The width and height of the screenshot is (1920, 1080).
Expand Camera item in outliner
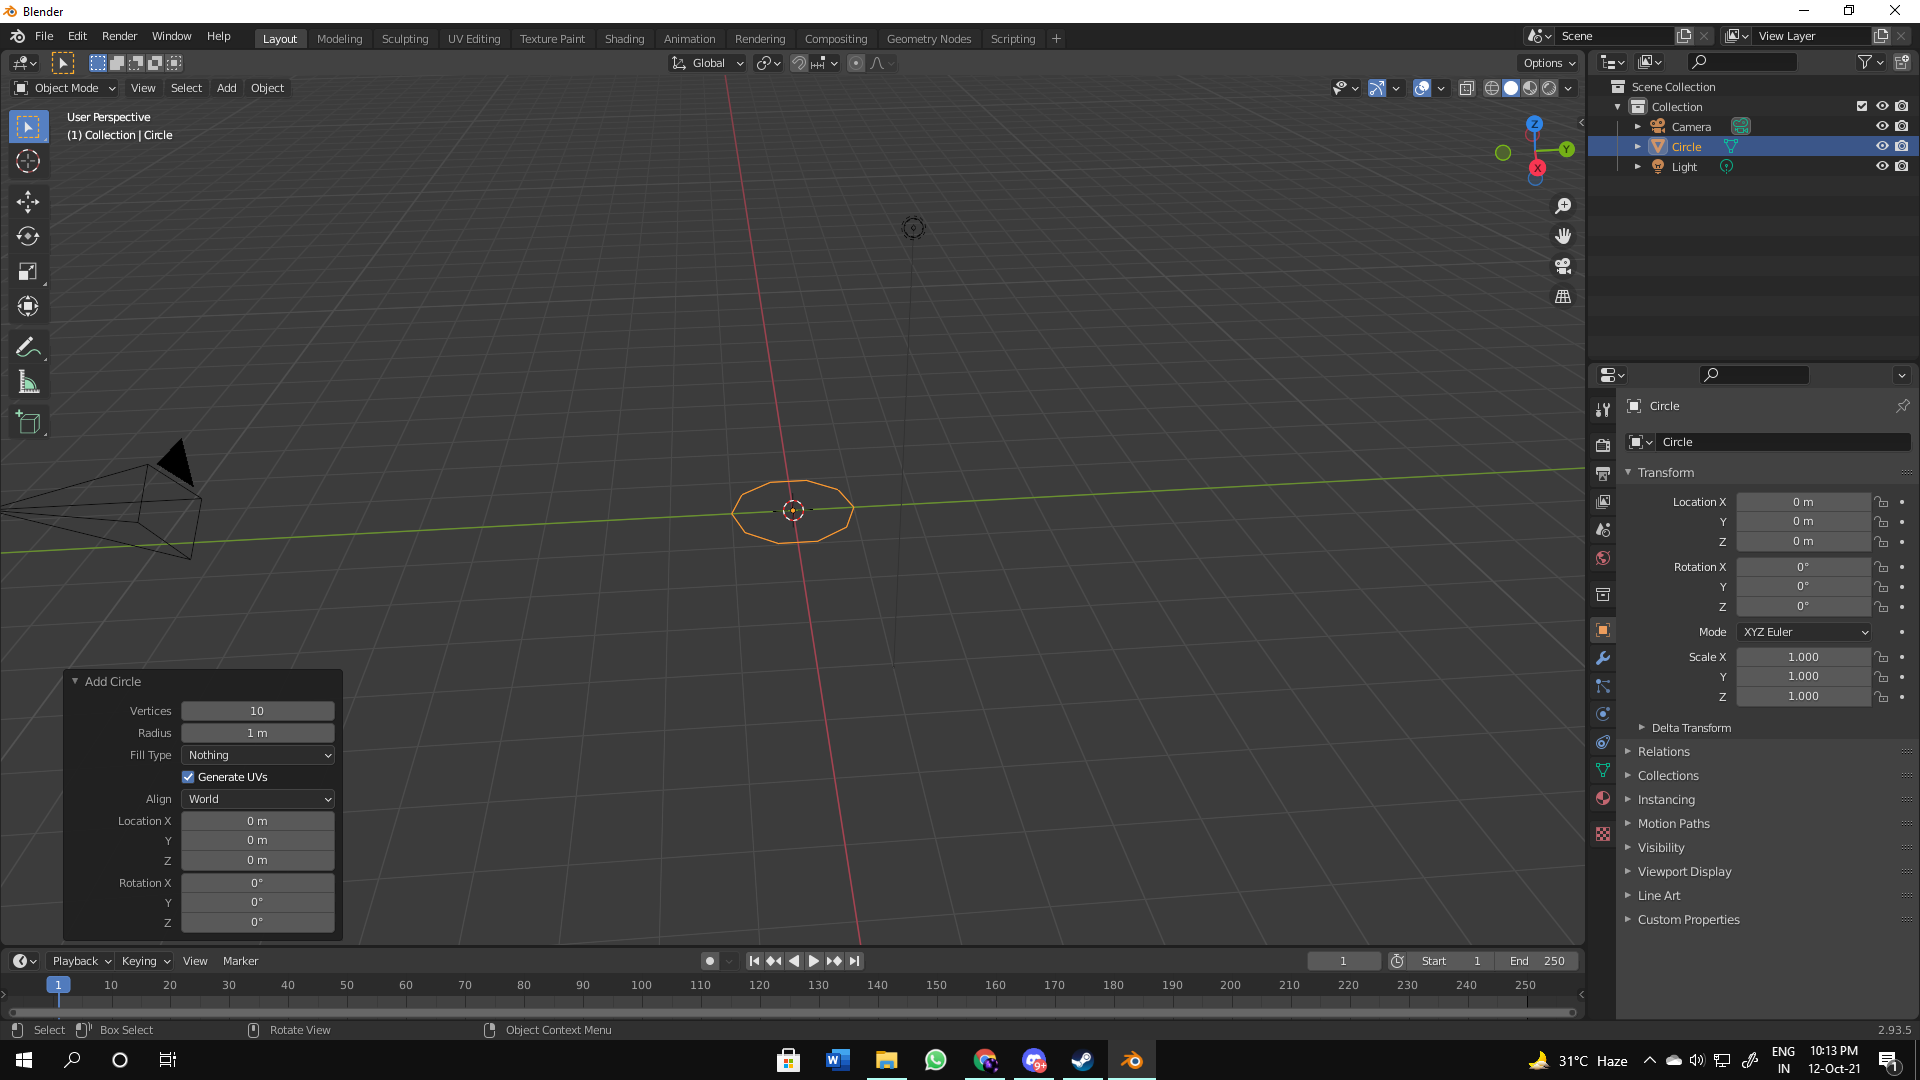(1637, 126)
